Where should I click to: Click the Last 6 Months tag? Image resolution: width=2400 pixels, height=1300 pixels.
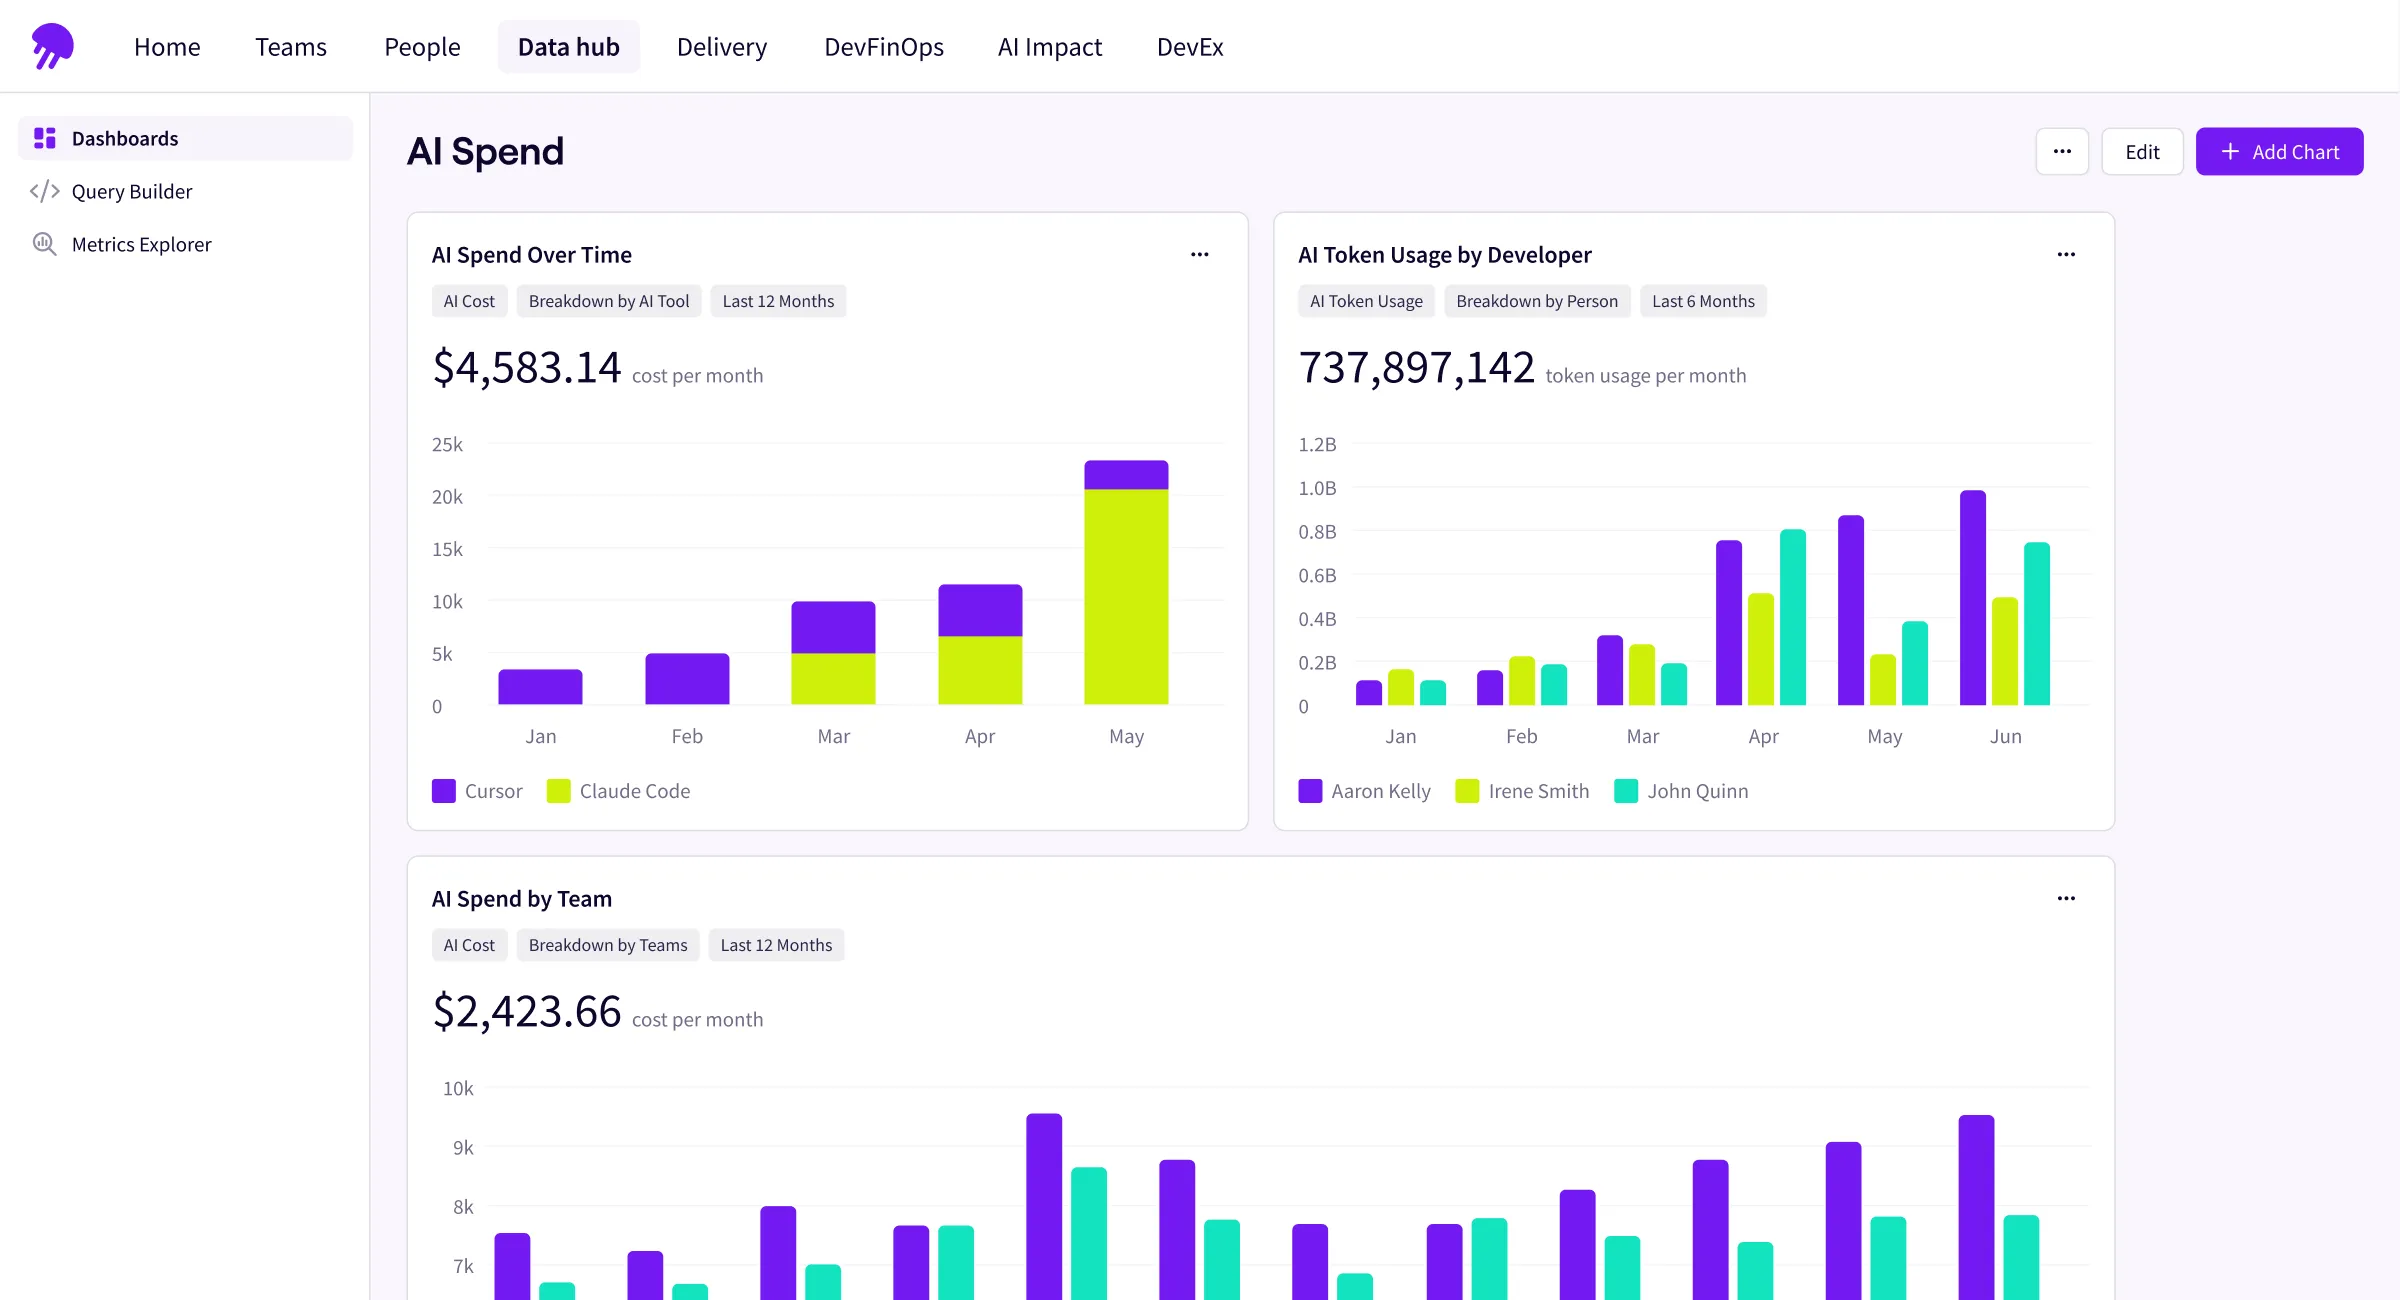tap(1703, 301)
